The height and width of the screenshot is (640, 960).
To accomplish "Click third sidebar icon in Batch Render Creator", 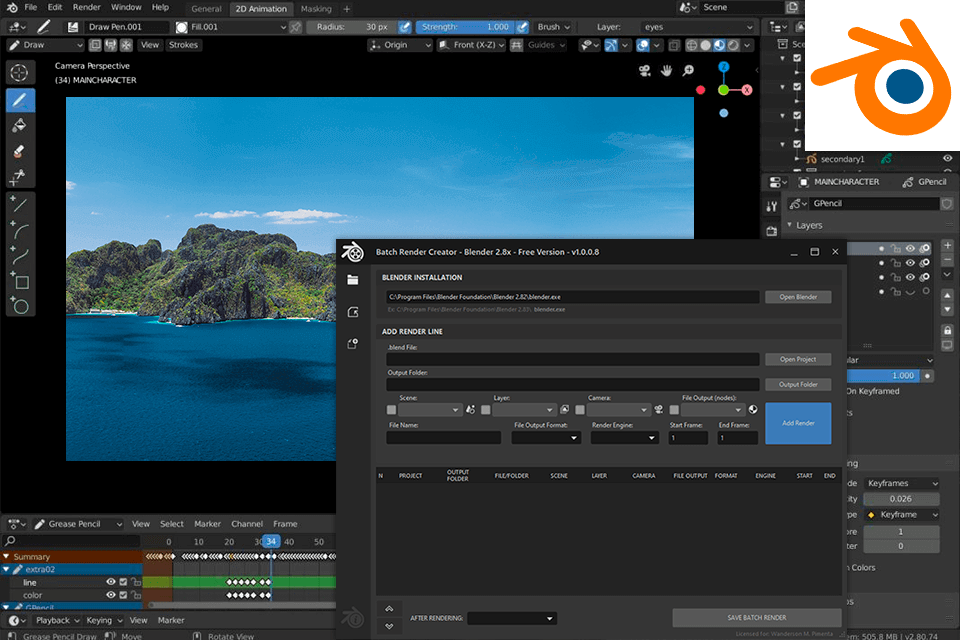I will (x=353, y=344).
